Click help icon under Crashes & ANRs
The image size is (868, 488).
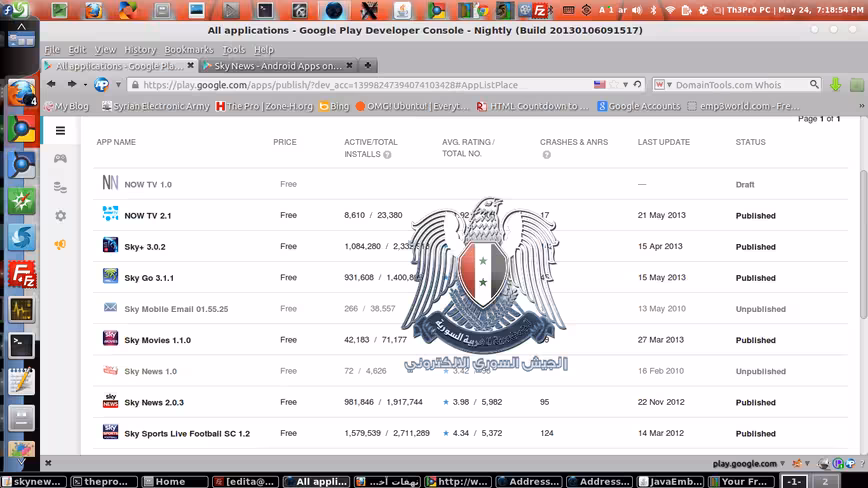[547, 155]
